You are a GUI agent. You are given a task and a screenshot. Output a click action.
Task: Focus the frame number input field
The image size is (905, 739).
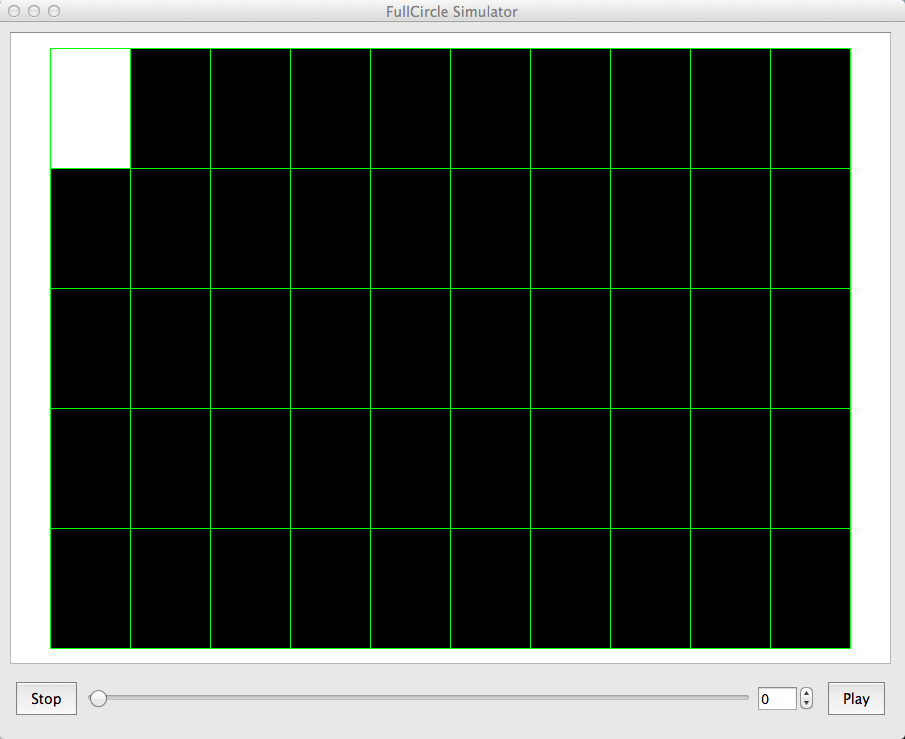(777, 699)
